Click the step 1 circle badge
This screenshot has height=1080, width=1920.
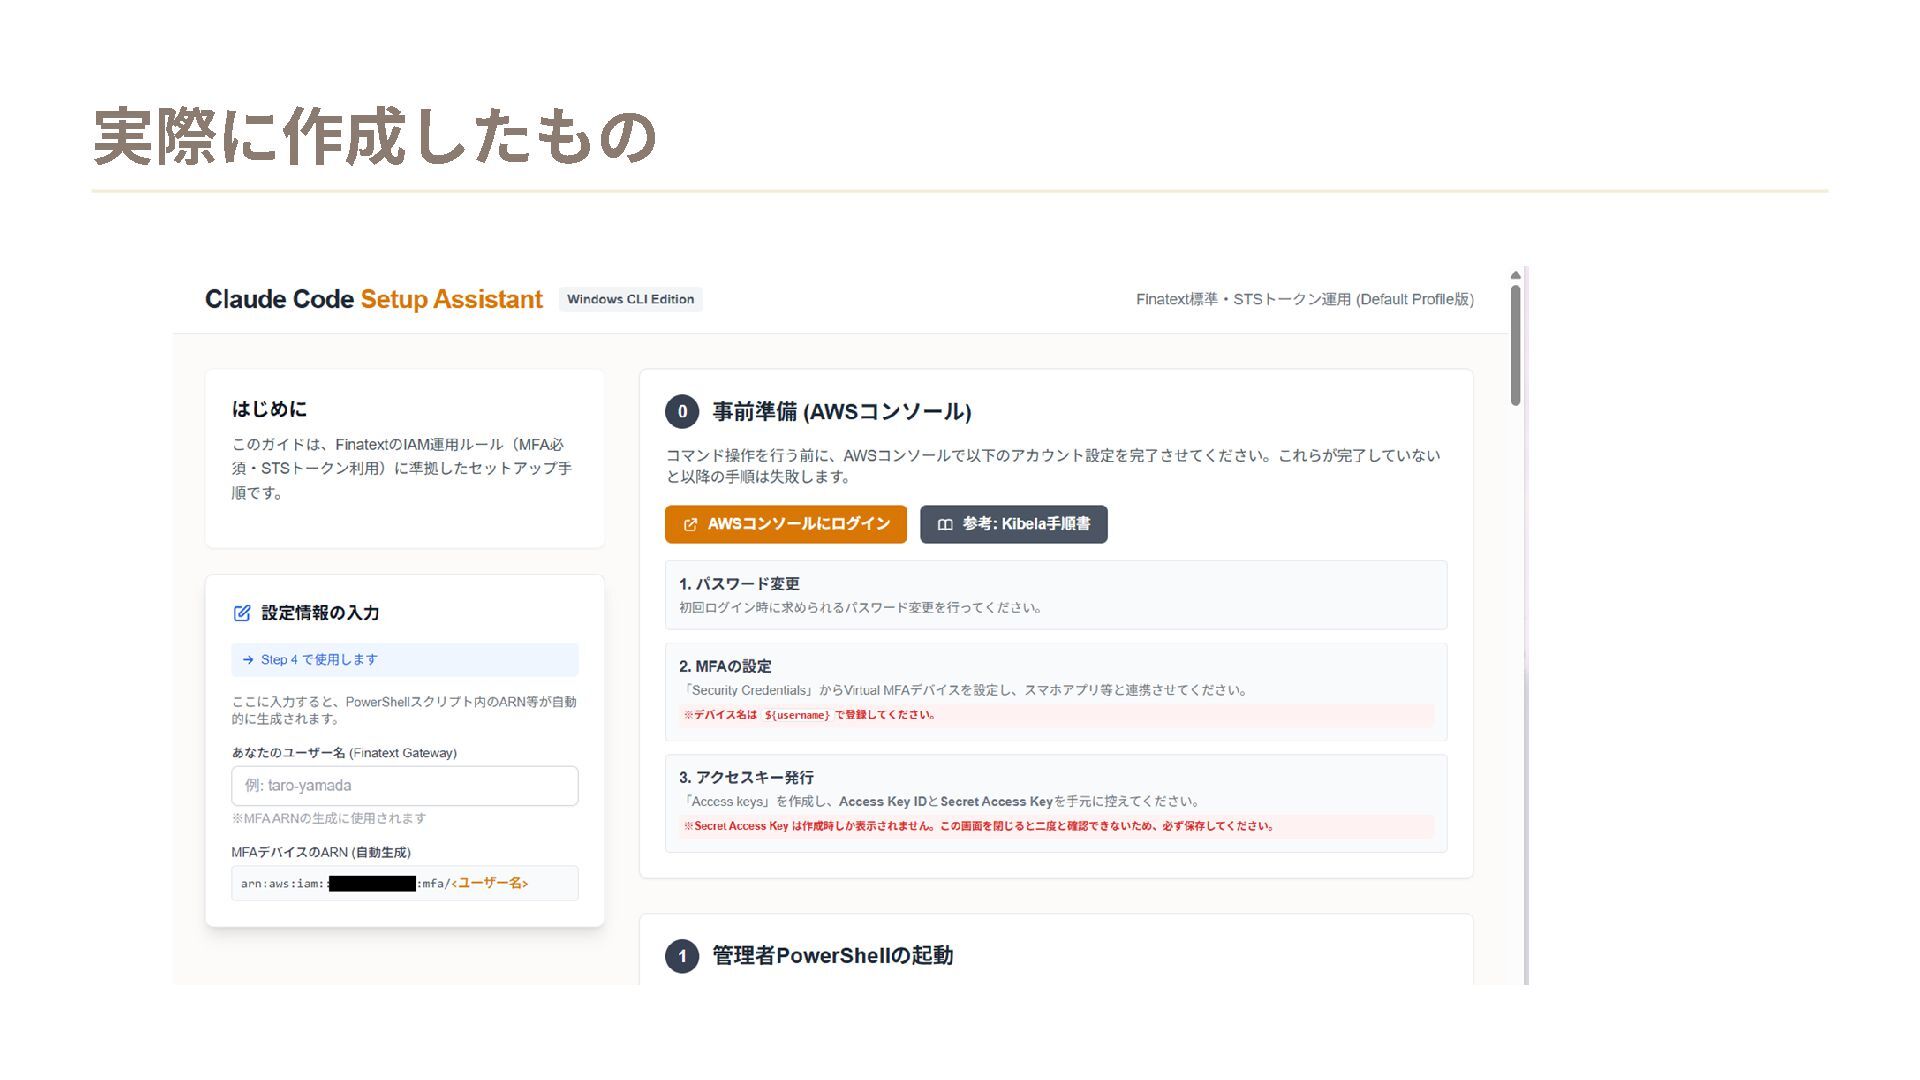point(682,956)
